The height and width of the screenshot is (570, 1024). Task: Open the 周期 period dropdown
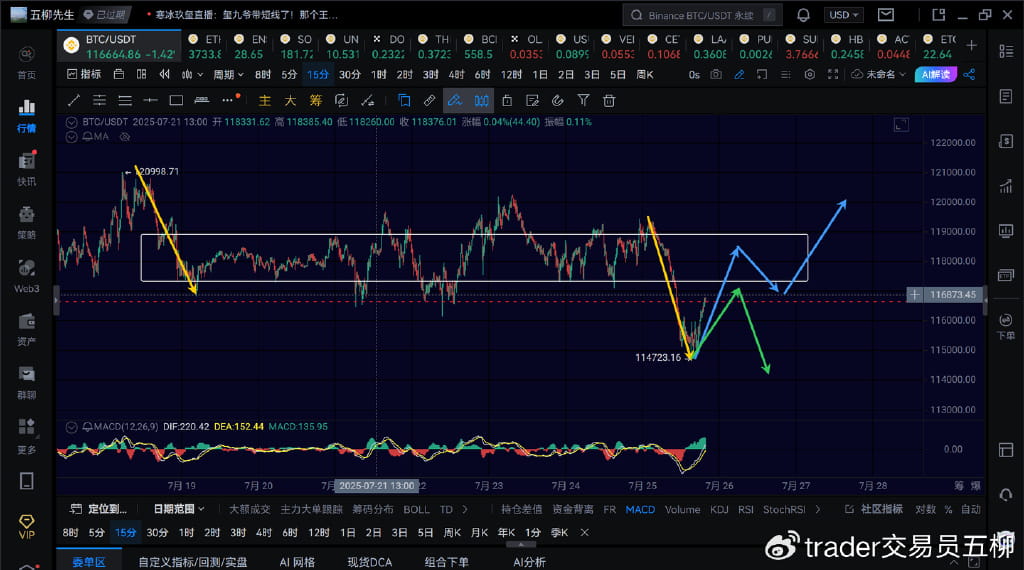(x=228, y=74)
